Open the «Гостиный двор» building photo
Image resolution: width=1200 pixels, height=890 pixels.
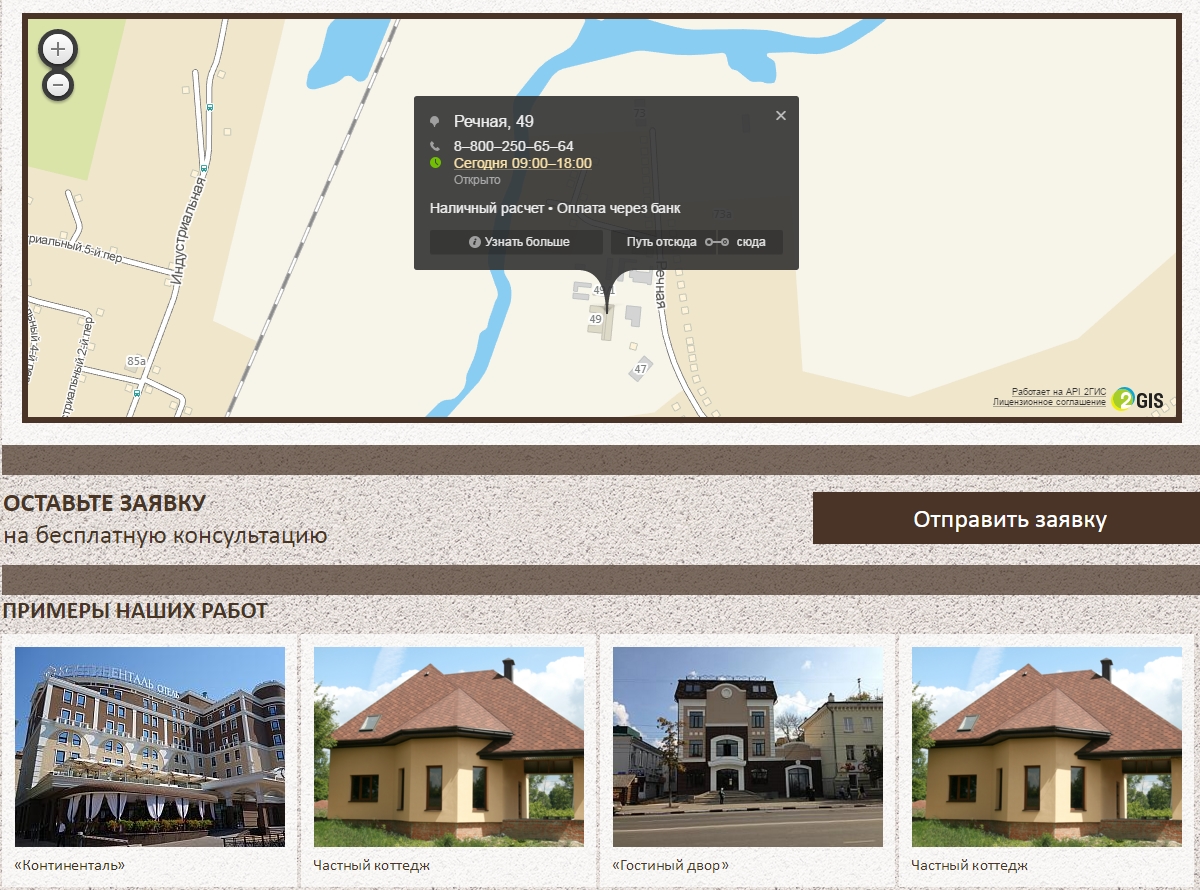tap(748, 746)
